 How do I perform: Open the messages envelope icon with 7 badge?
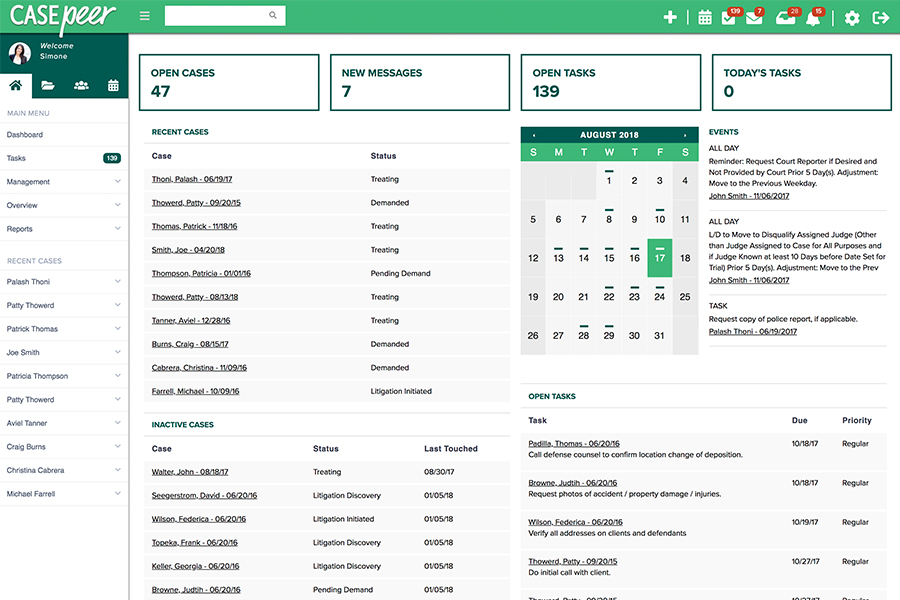(x=755, y=18)
